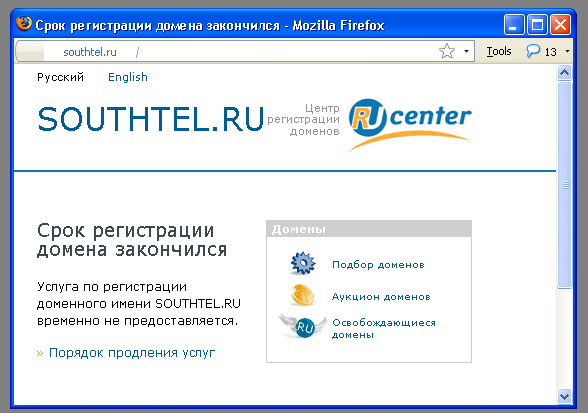The height and width of the screenshot is (413, 588).
Task: Click the Firefox logo in title bar
Action: (24, 24)
